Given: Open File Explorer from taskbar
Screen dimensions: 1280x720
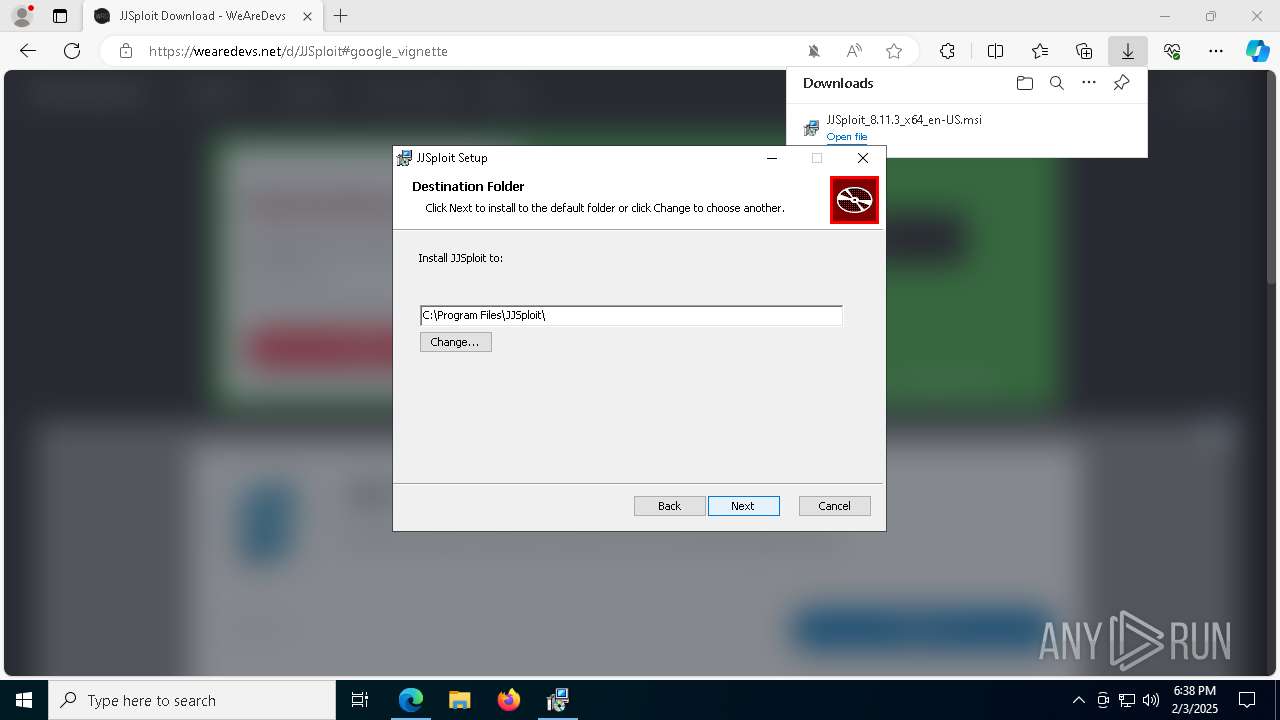Looking at the screenshot, I should 459,700.
